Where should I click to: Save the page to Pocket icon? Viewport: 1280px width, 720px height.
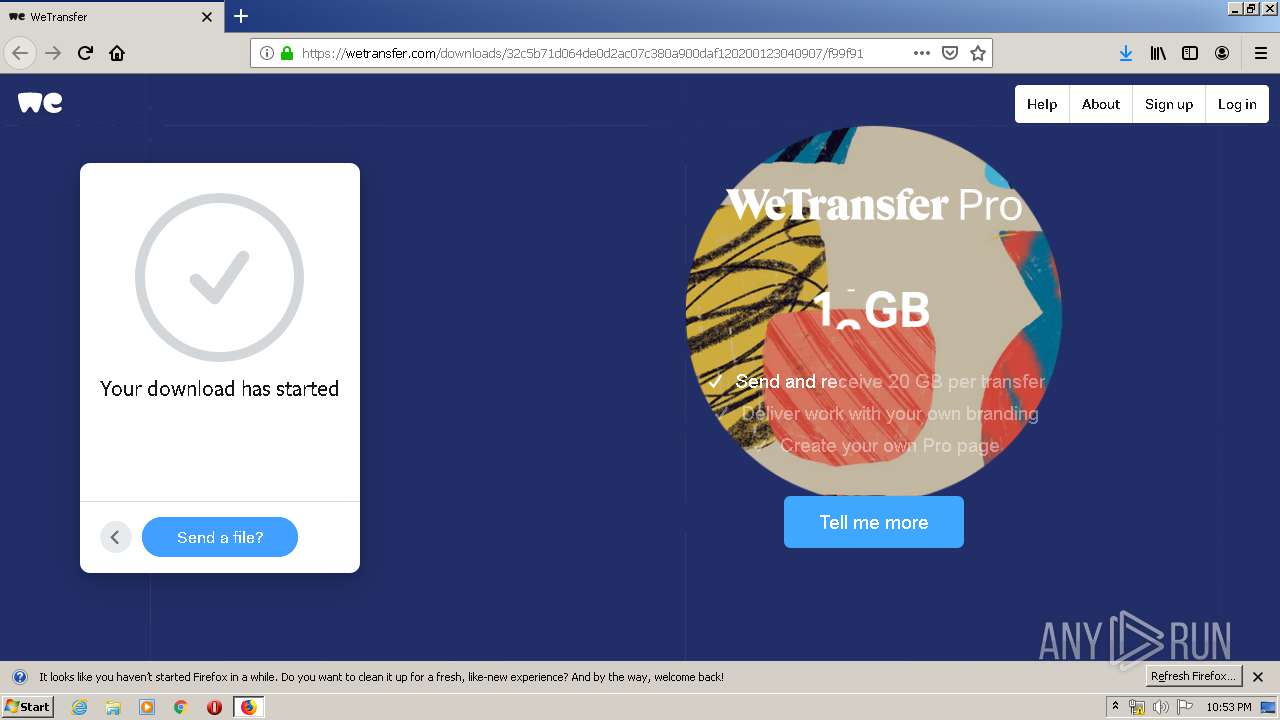[950, 53]
